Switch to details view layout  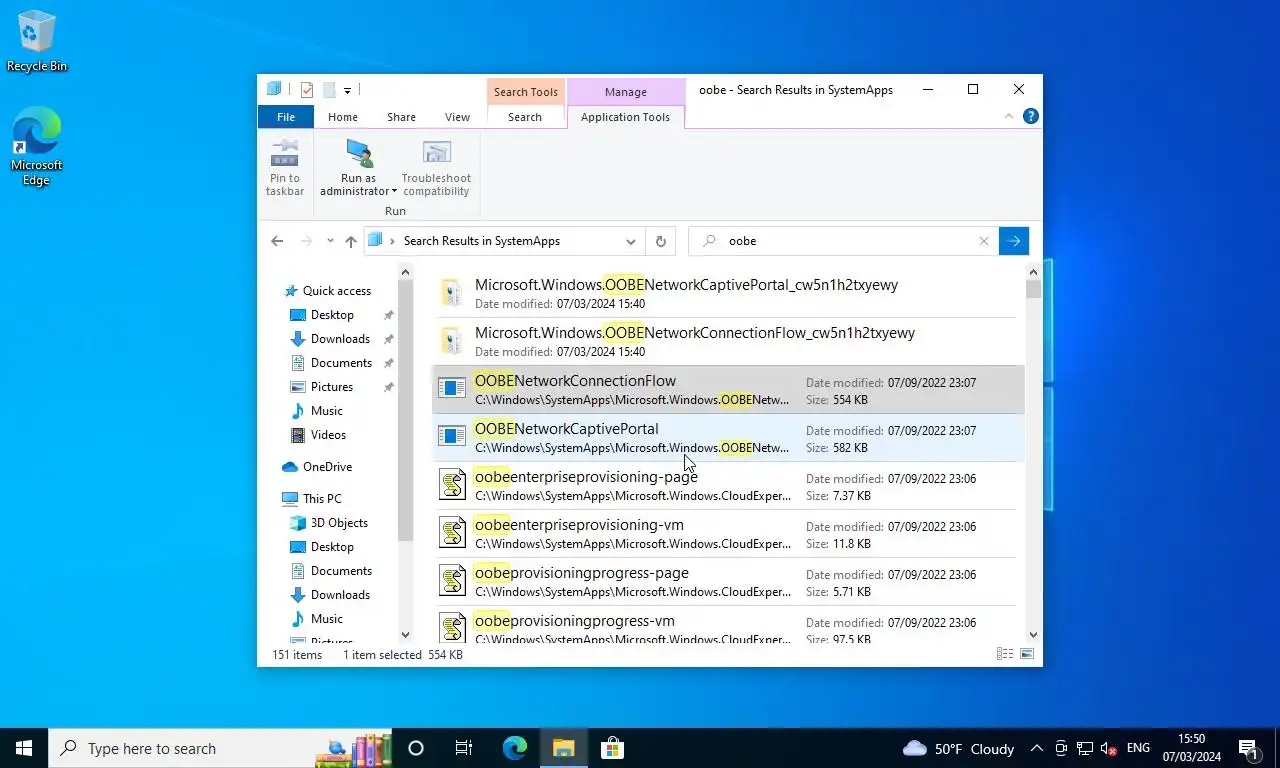(x=1005, y=655)
